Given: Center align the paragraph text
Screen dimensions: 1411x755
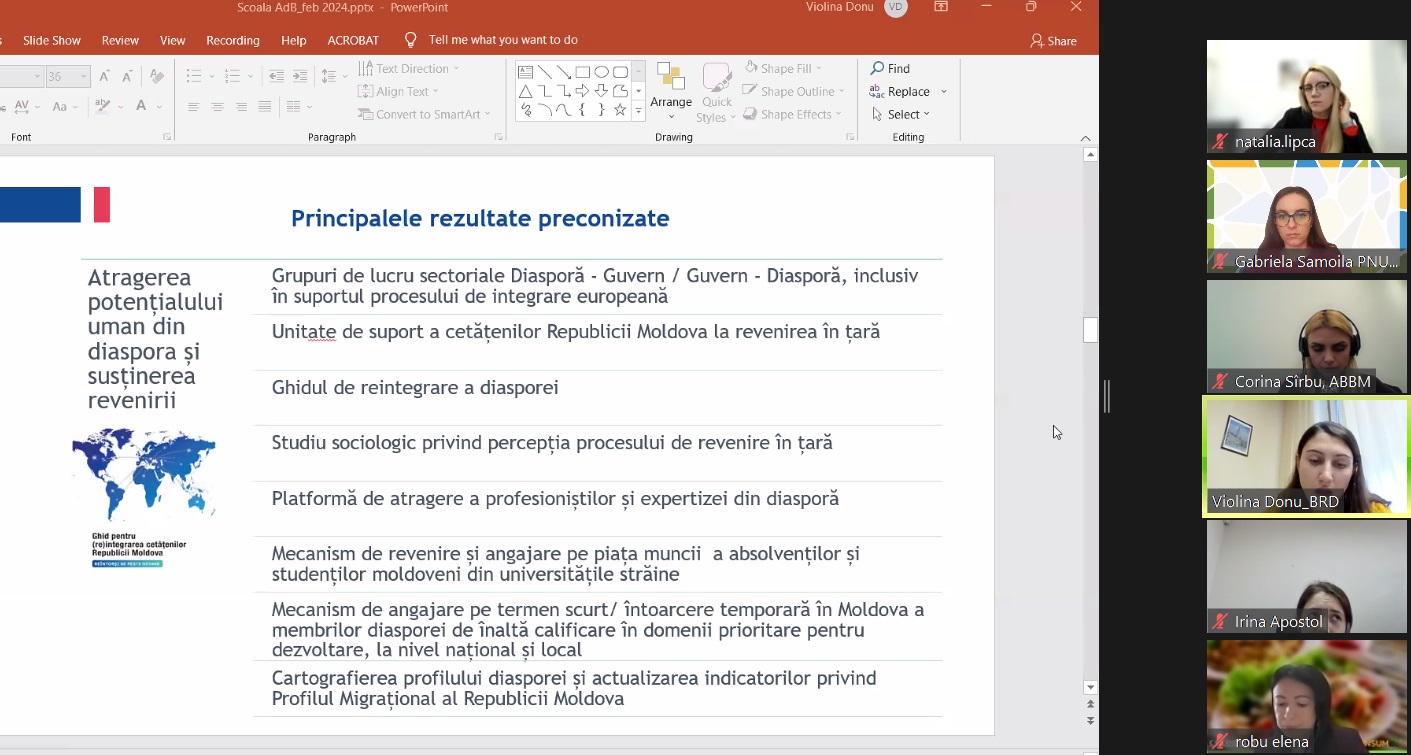Looking at the screenshot, I should point(217,107).
